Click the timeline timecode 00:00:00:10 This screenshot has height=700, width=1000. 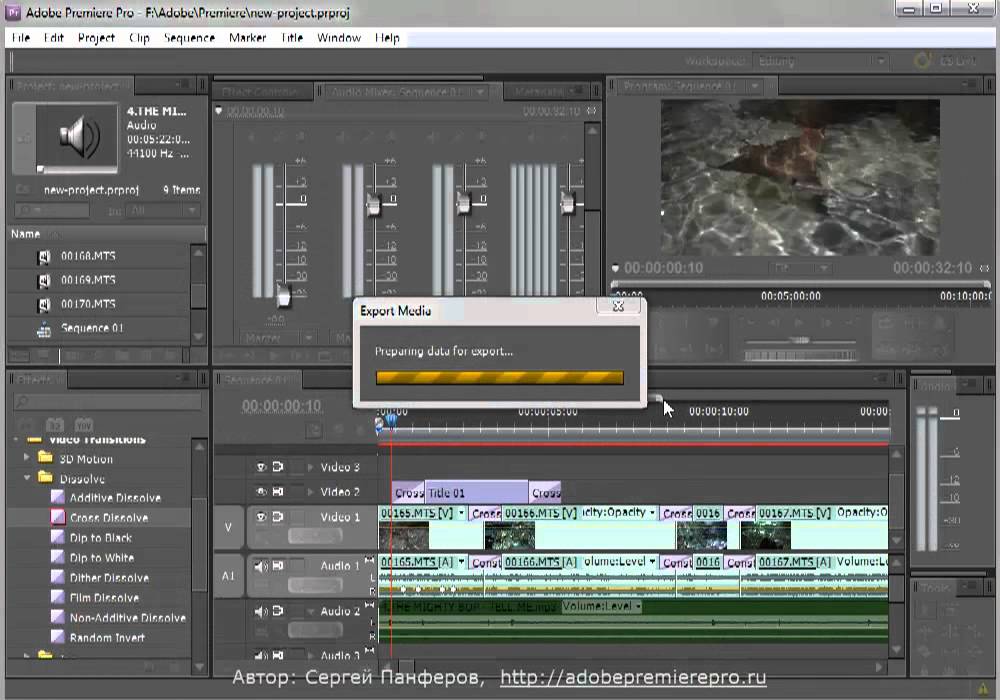tap(281, 406)
